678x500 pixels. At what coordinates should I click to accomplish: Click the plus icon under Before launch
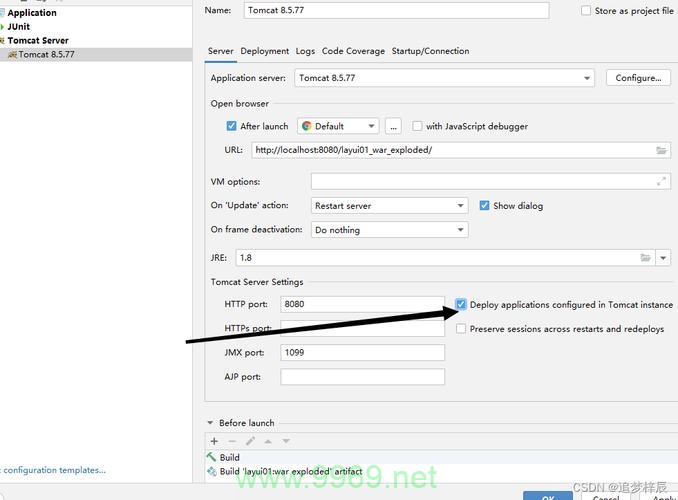click(214, 441)
